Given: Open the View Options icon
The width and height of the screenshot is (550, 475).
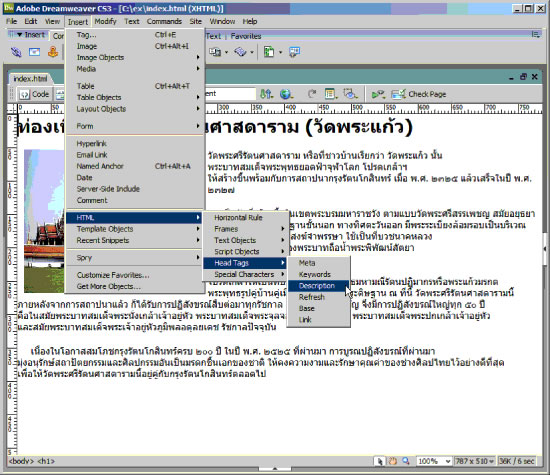Looking at the screenshot, I should (x=330, y=94).
